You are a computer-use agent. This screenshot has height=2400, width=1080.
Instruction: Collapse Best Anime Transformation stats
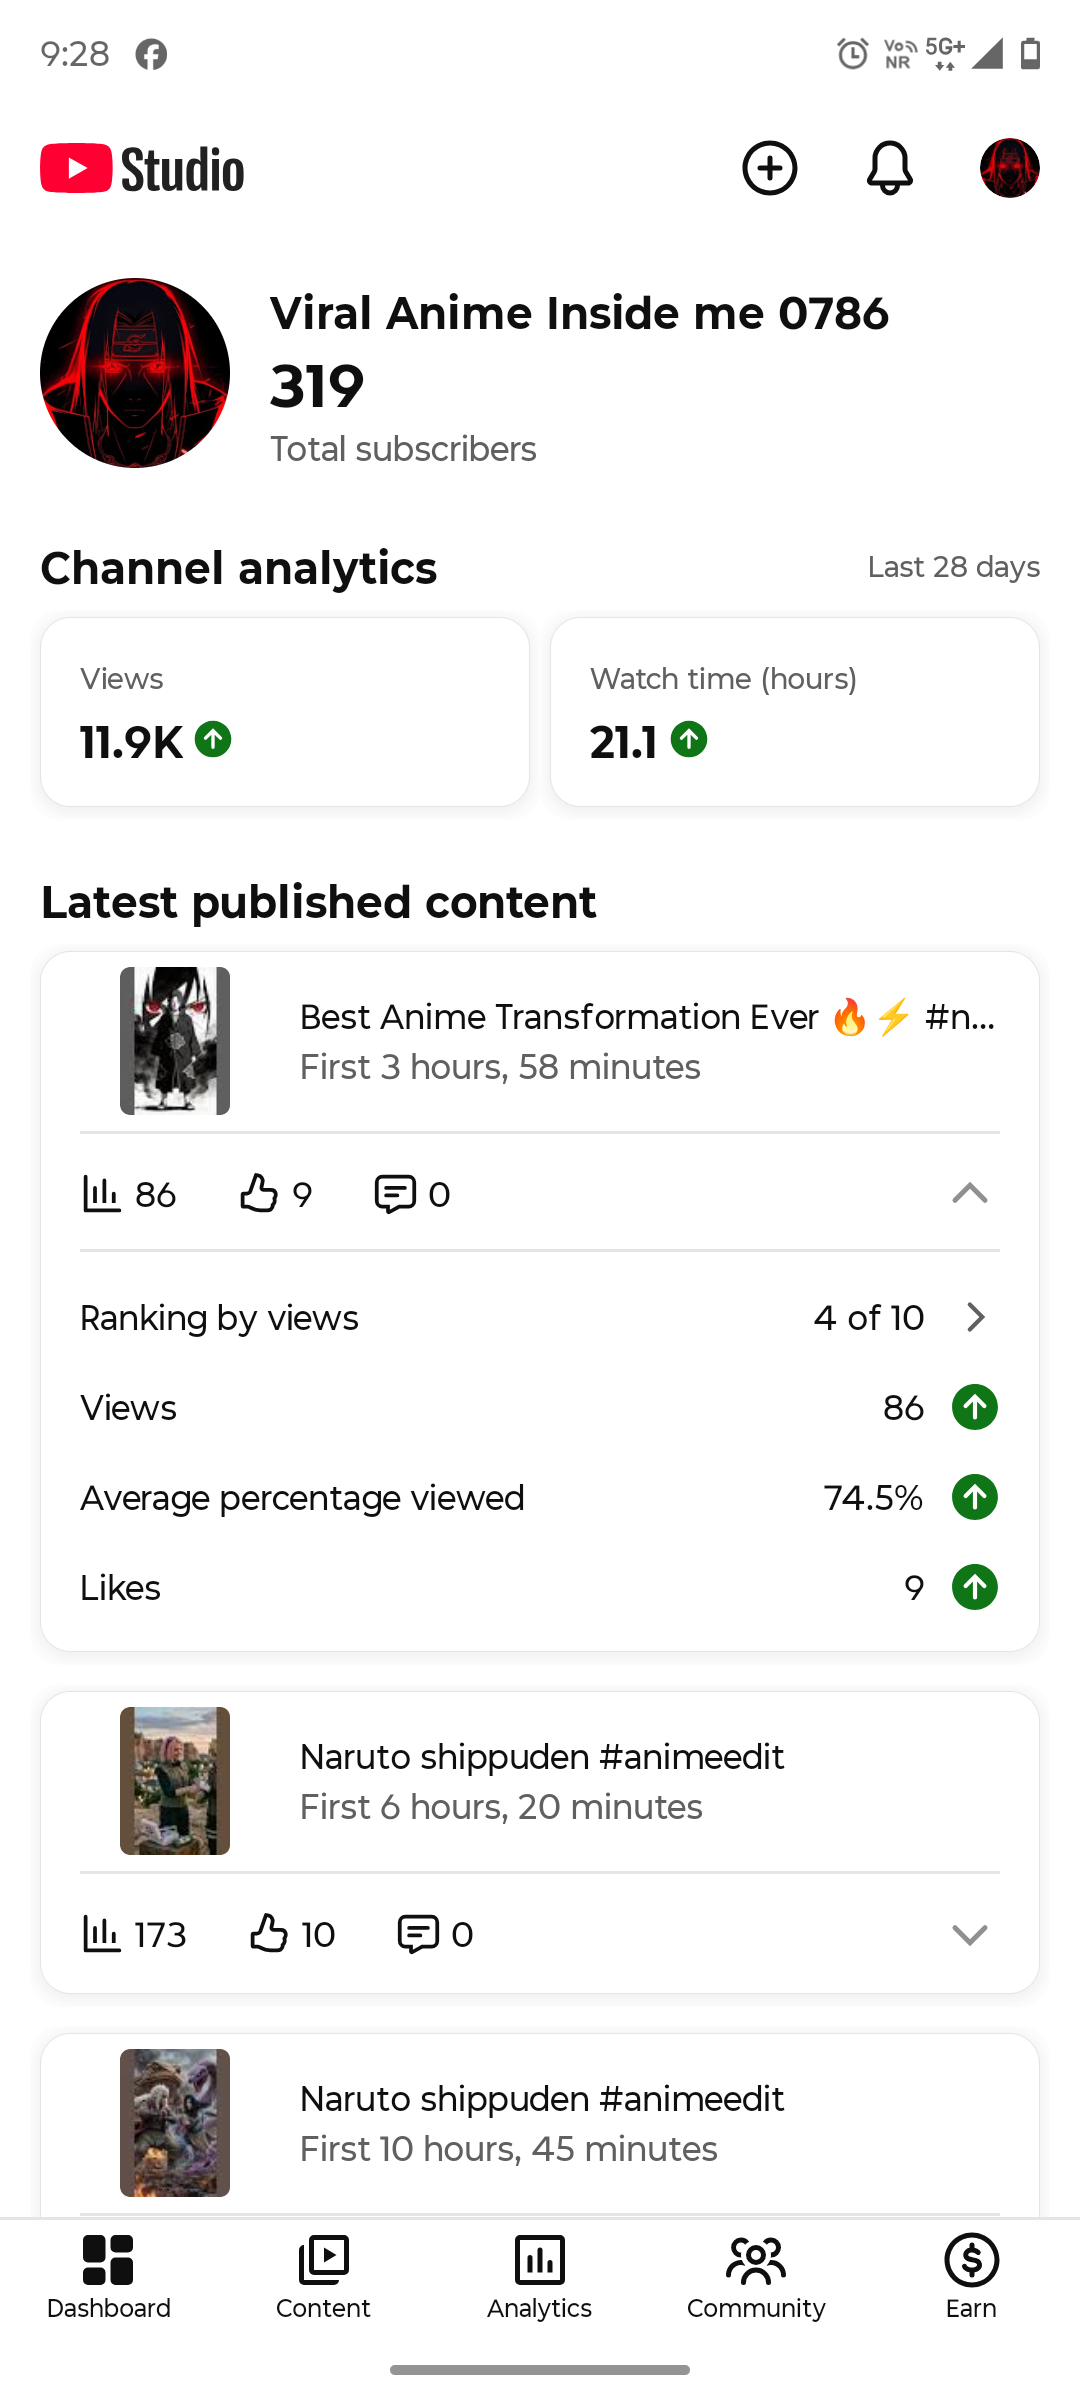(x=969, y=1193)
